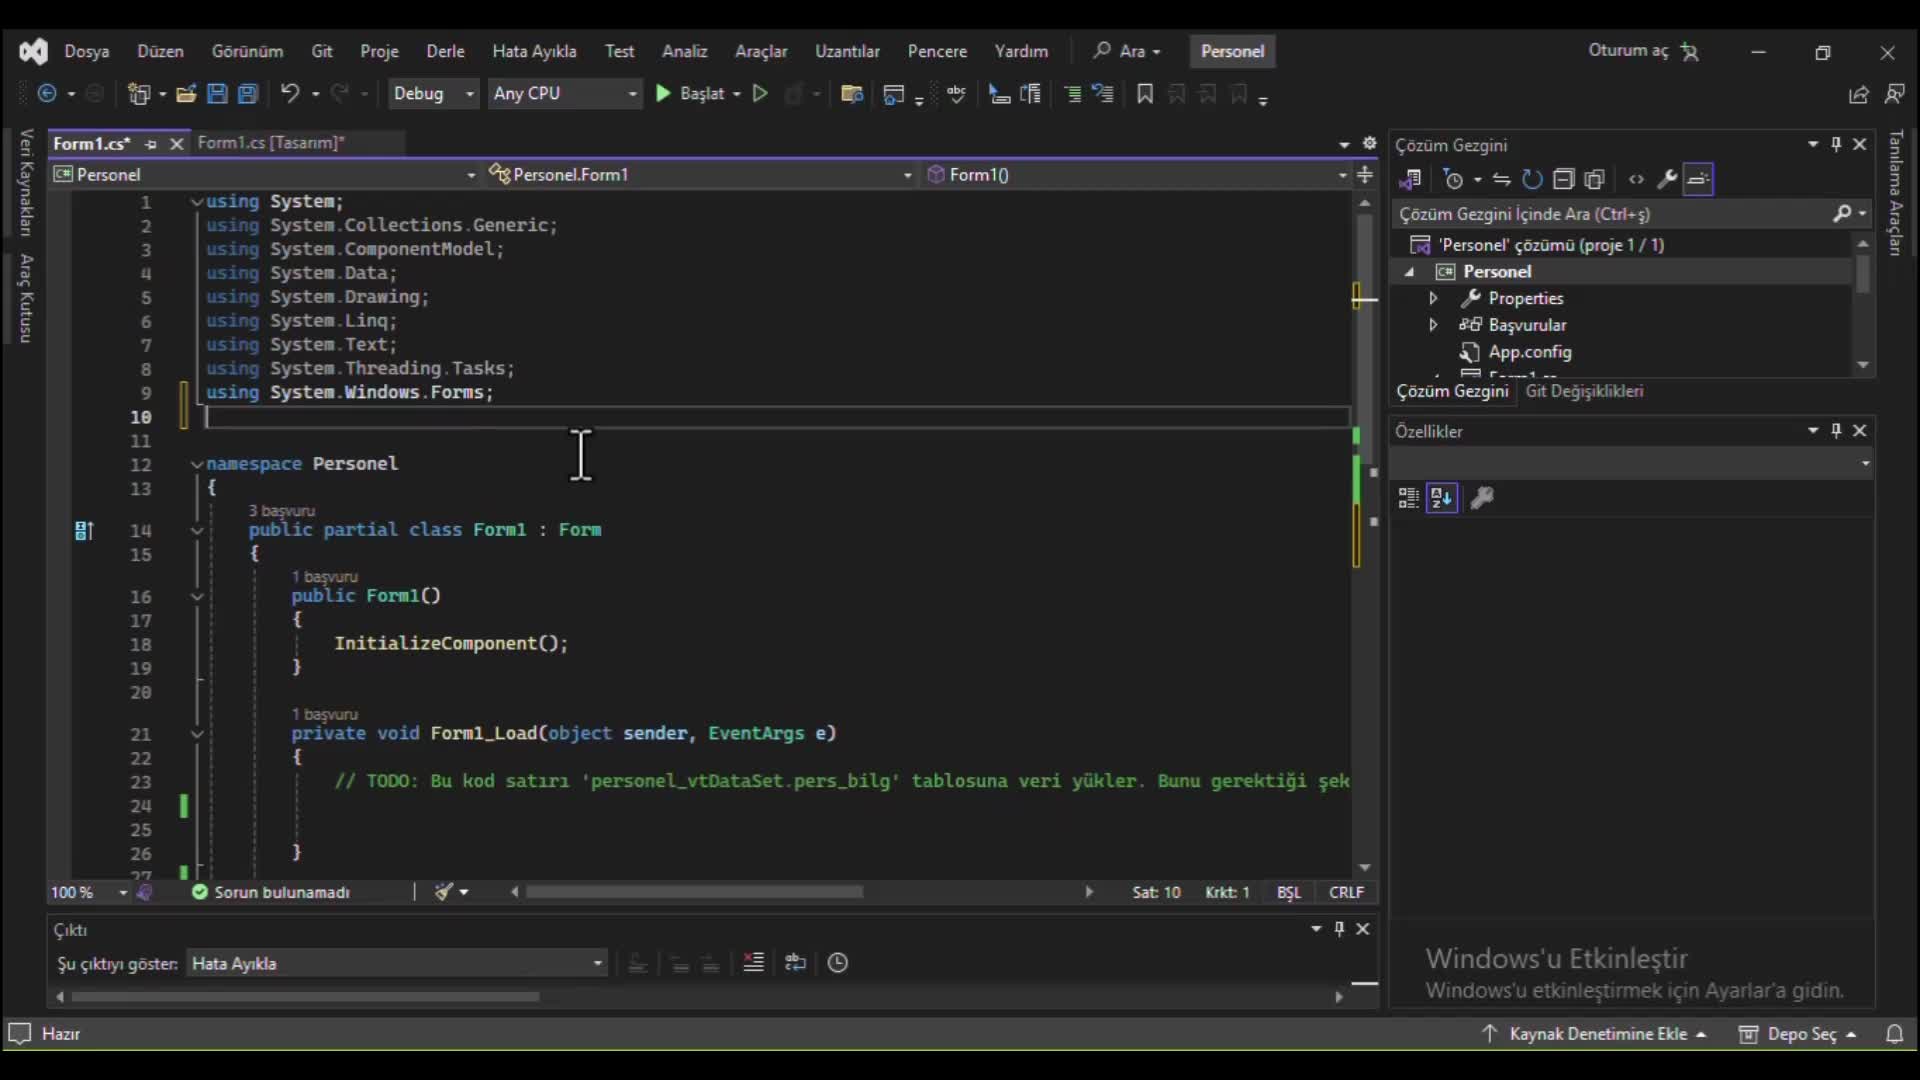Click View Code icon in Solution Explorer
The image size is (1920, 1080).
click(x=1636, y=180)
